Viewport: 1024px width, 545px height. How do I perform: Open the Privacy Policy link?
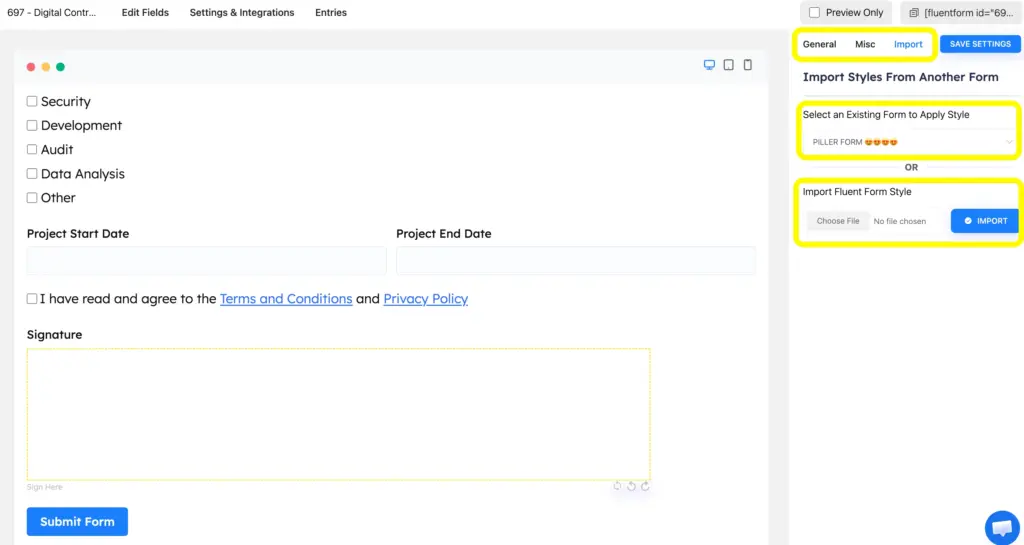(x=426, y=299)
